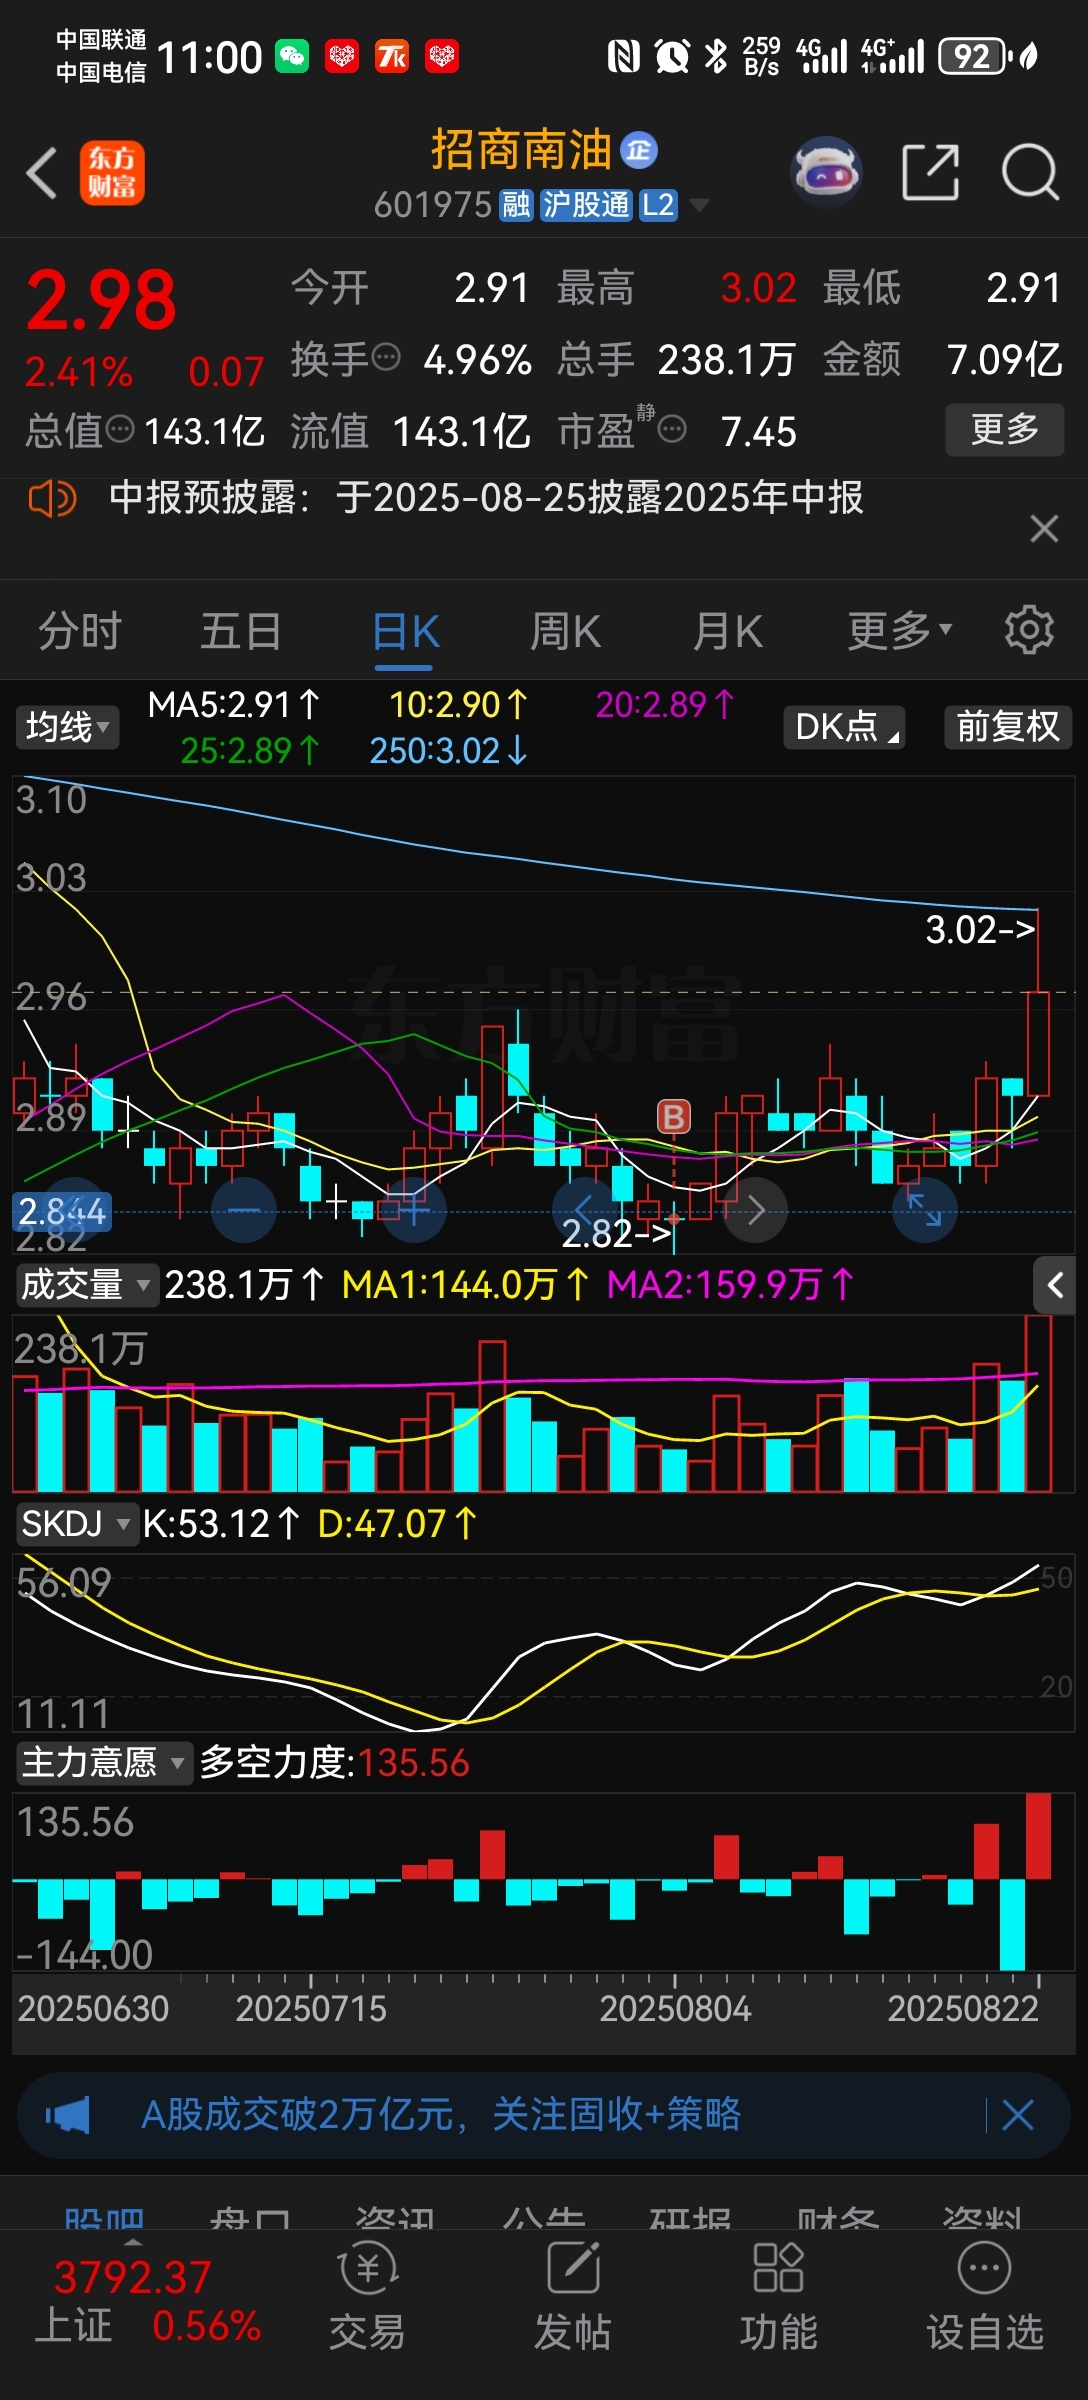The image size is (1088, 2400).
Task: Tap the 企 enterprise badge icon
Action: 639,150
